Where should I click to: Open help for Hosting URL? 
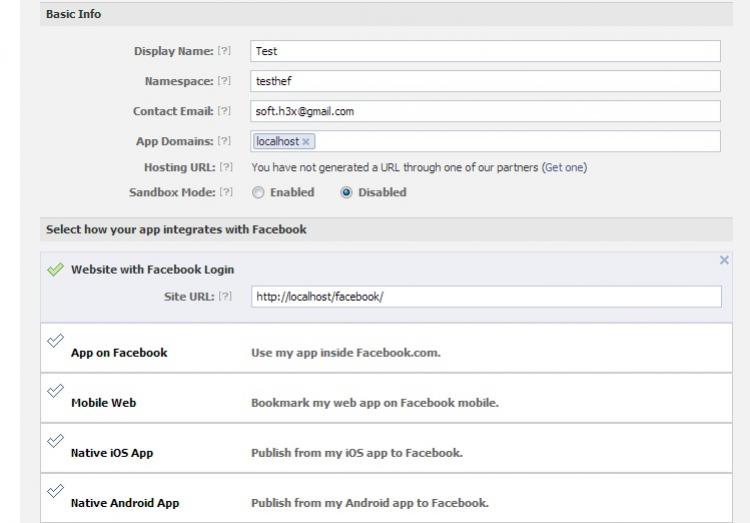(226, 167)
